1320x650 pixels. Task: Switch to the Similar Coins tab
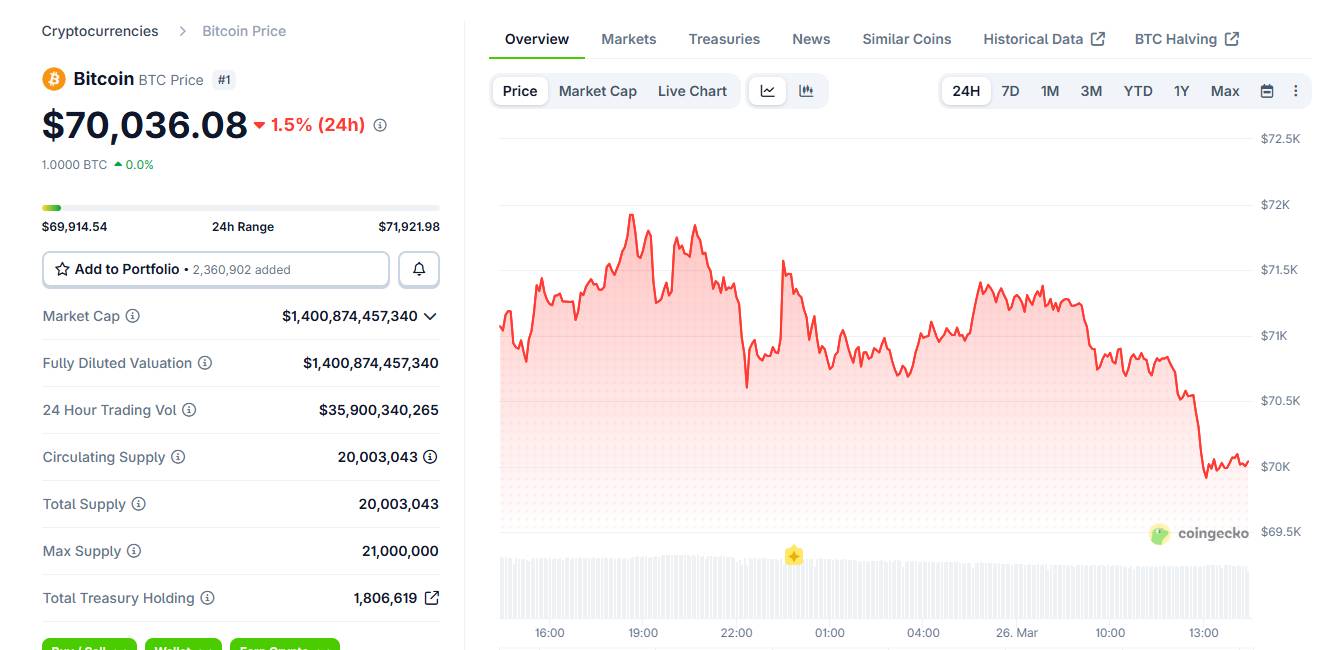pyautogui.click(x=906, y=39)
